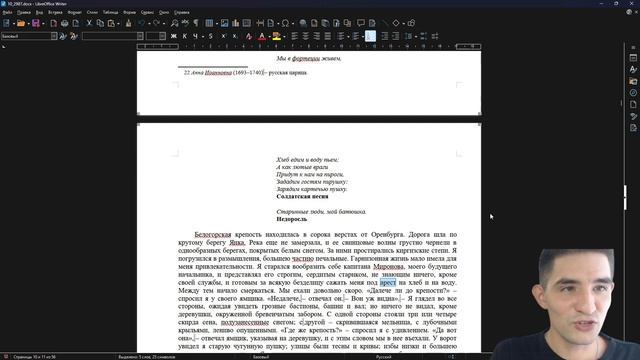The image size is (640, 360).
Task: Open Find and Replace magnifier icon
Action: click(x=174, y=23)
